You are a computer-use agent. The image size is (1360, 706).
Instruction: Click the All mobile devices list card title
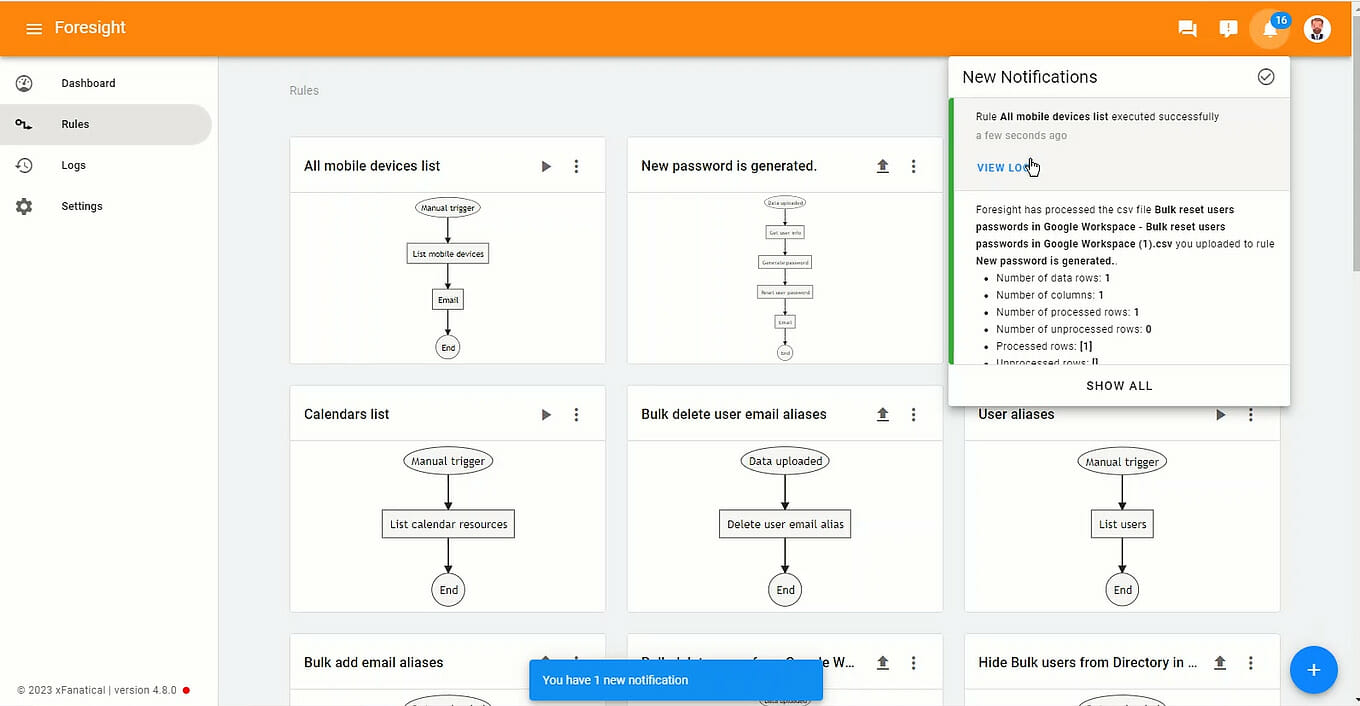[x=372, y=166]
